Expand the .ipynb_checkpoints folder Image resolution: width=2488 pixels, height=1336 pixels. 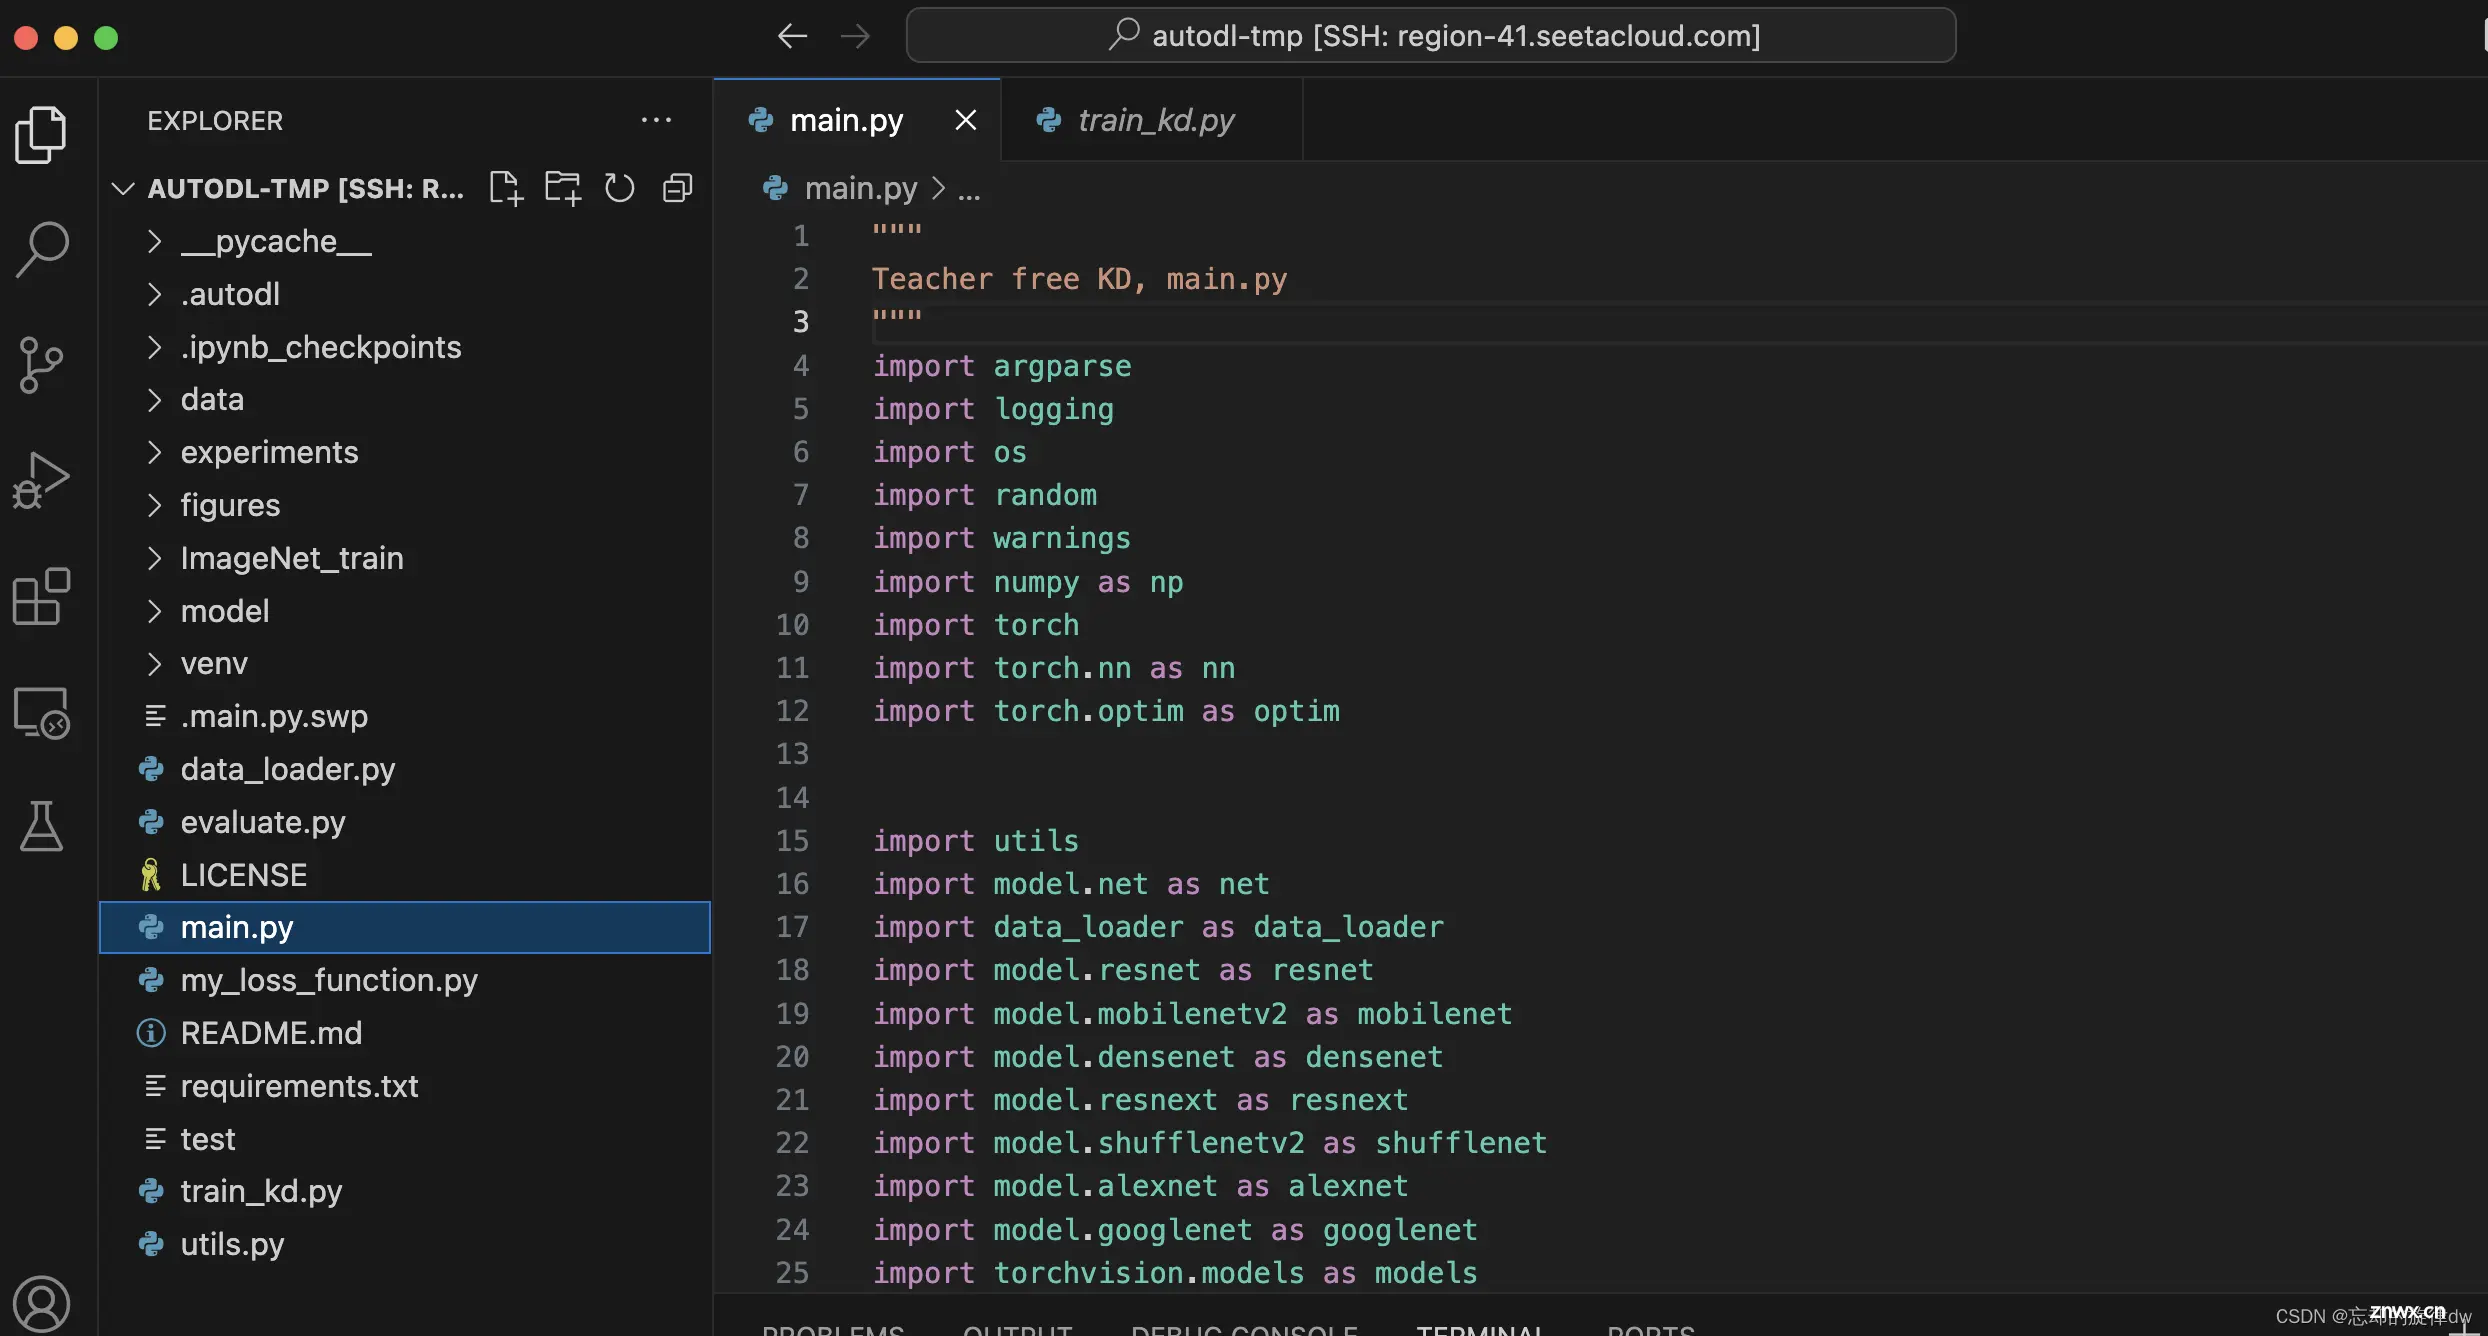click(405, 347)
